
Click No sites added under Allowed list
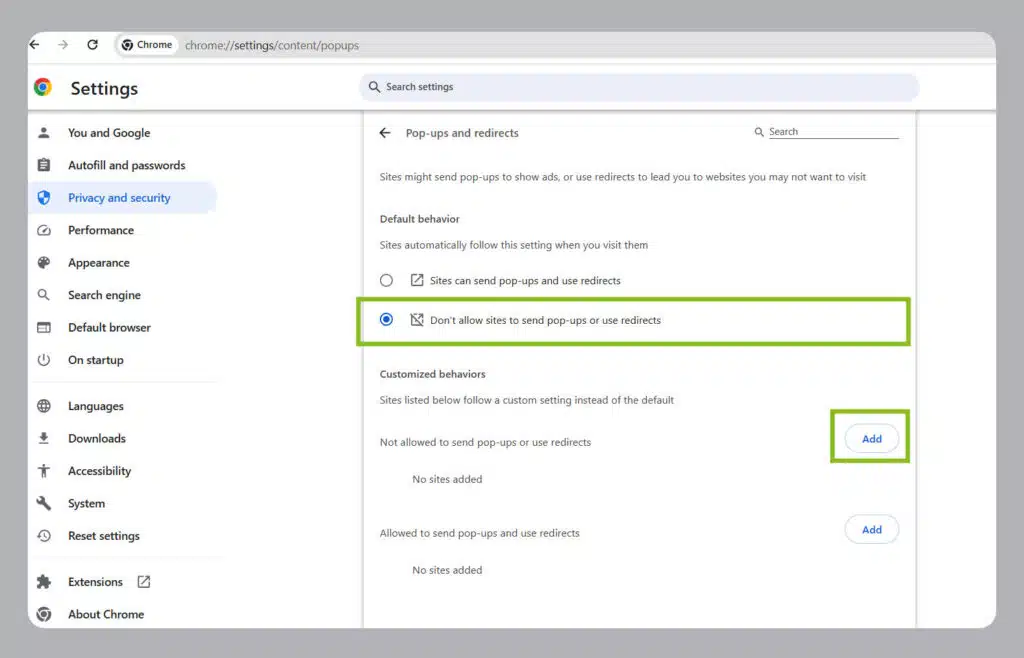(x=447, y=570)
